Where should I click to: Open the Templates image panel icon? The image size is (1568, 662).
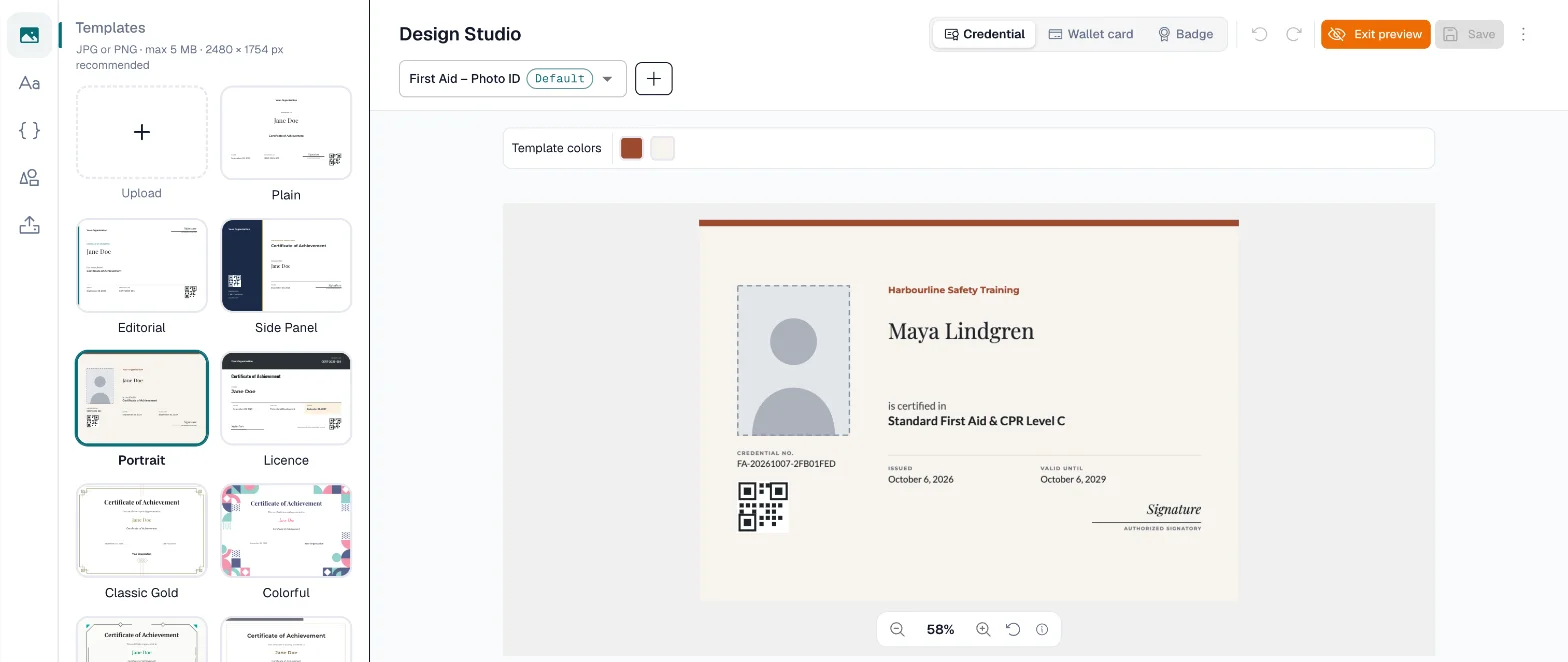(x=29, y=35)
